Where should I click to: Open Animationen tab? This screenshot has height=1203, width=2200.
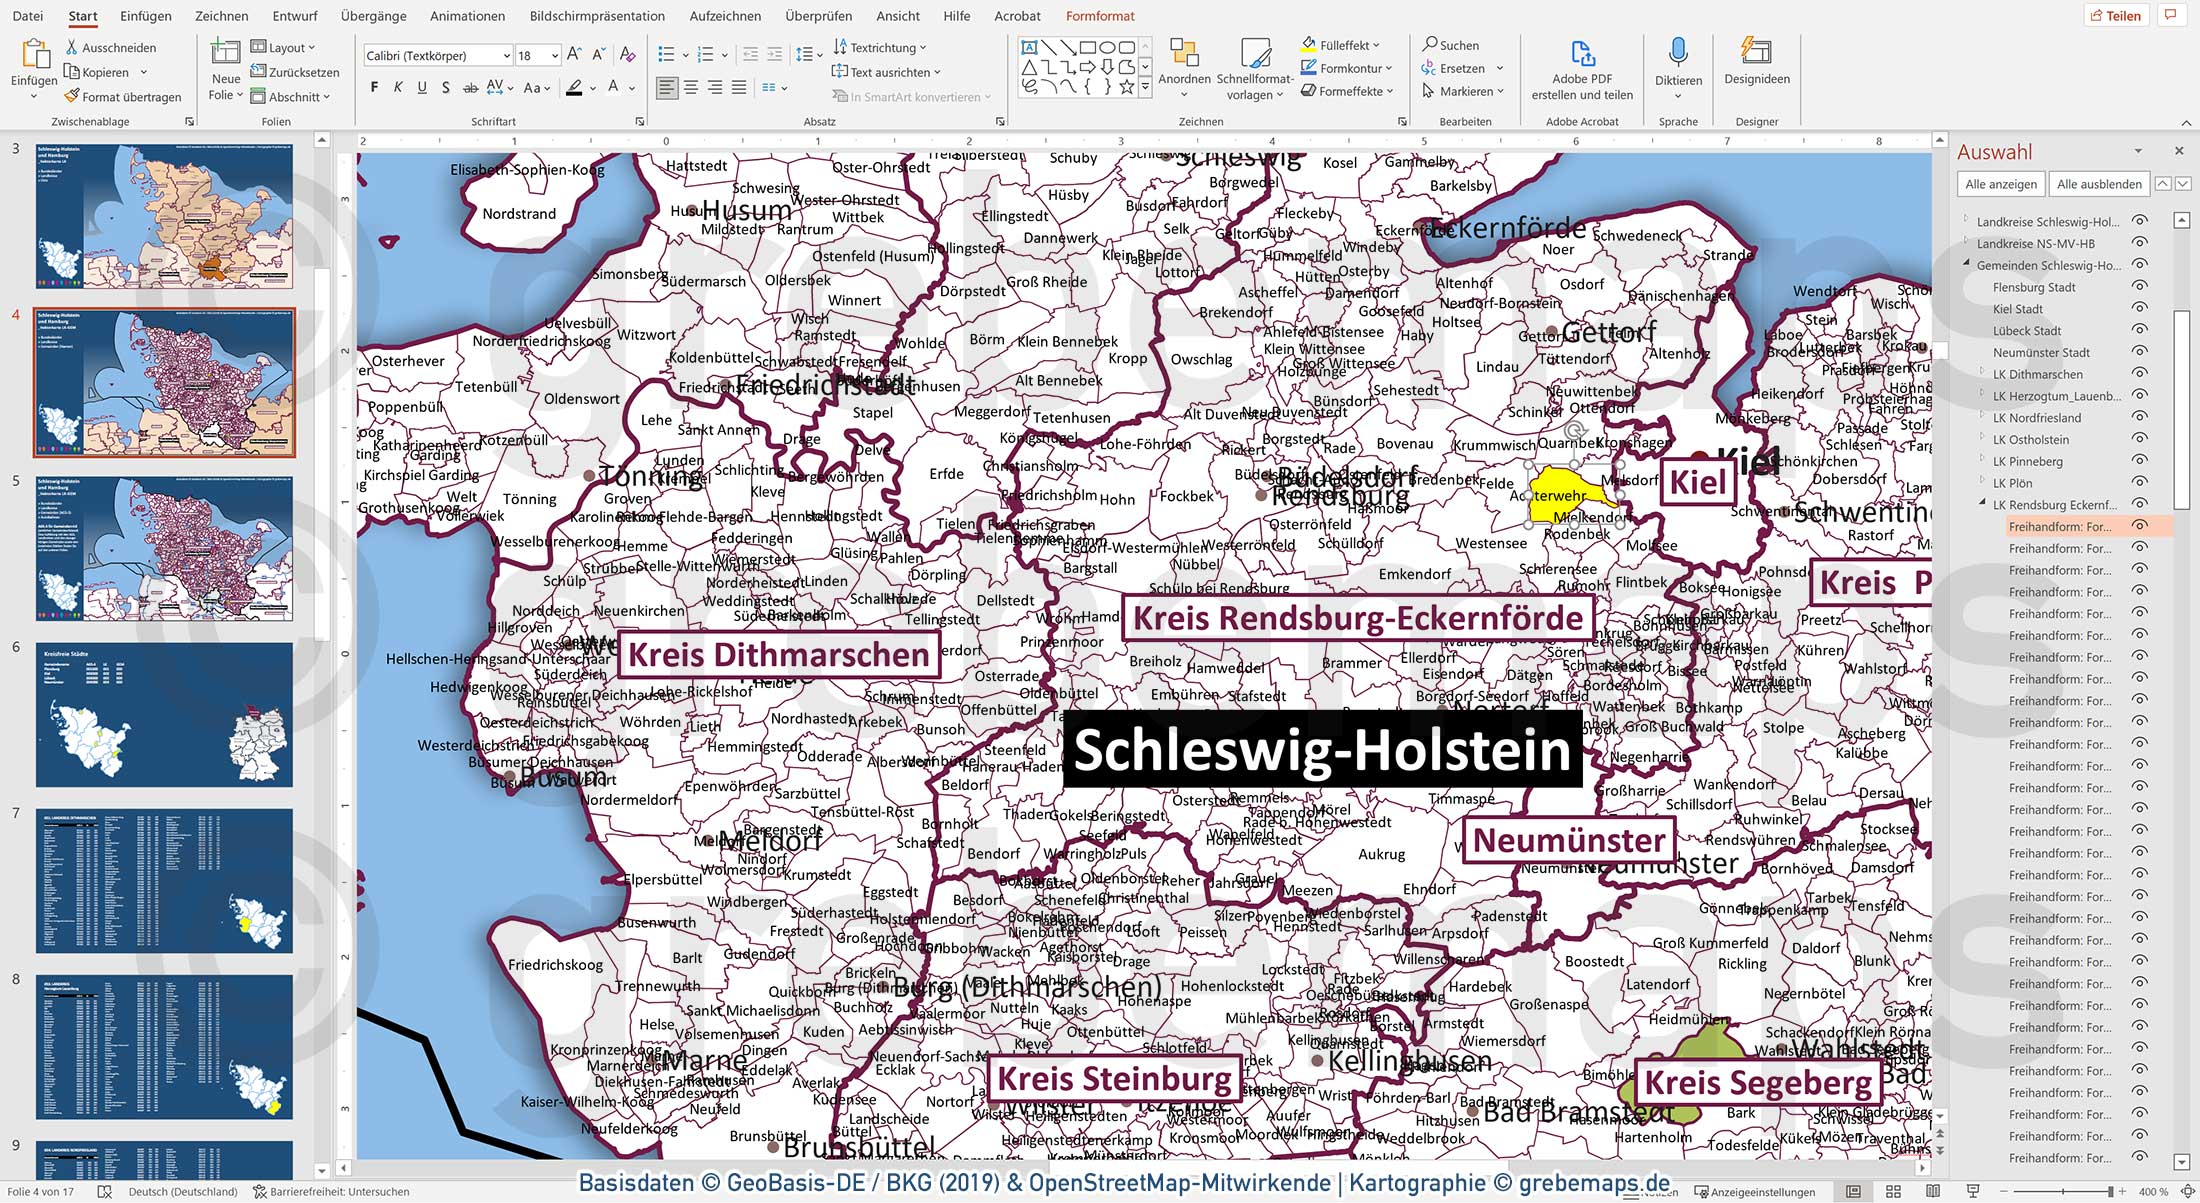point(467,16)
